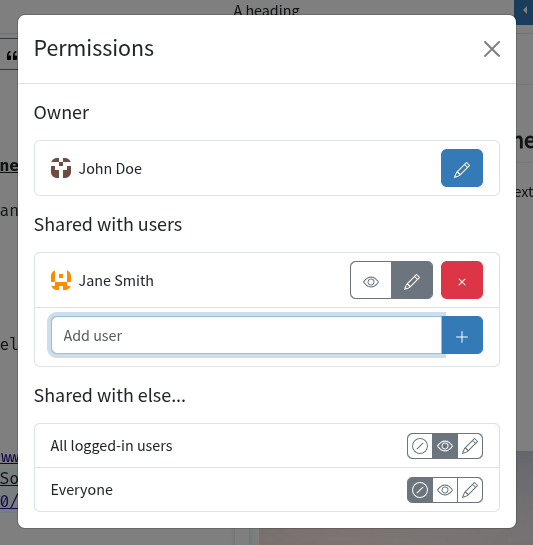Collapse sidebar with top-right blue arrow

[524, 11]
